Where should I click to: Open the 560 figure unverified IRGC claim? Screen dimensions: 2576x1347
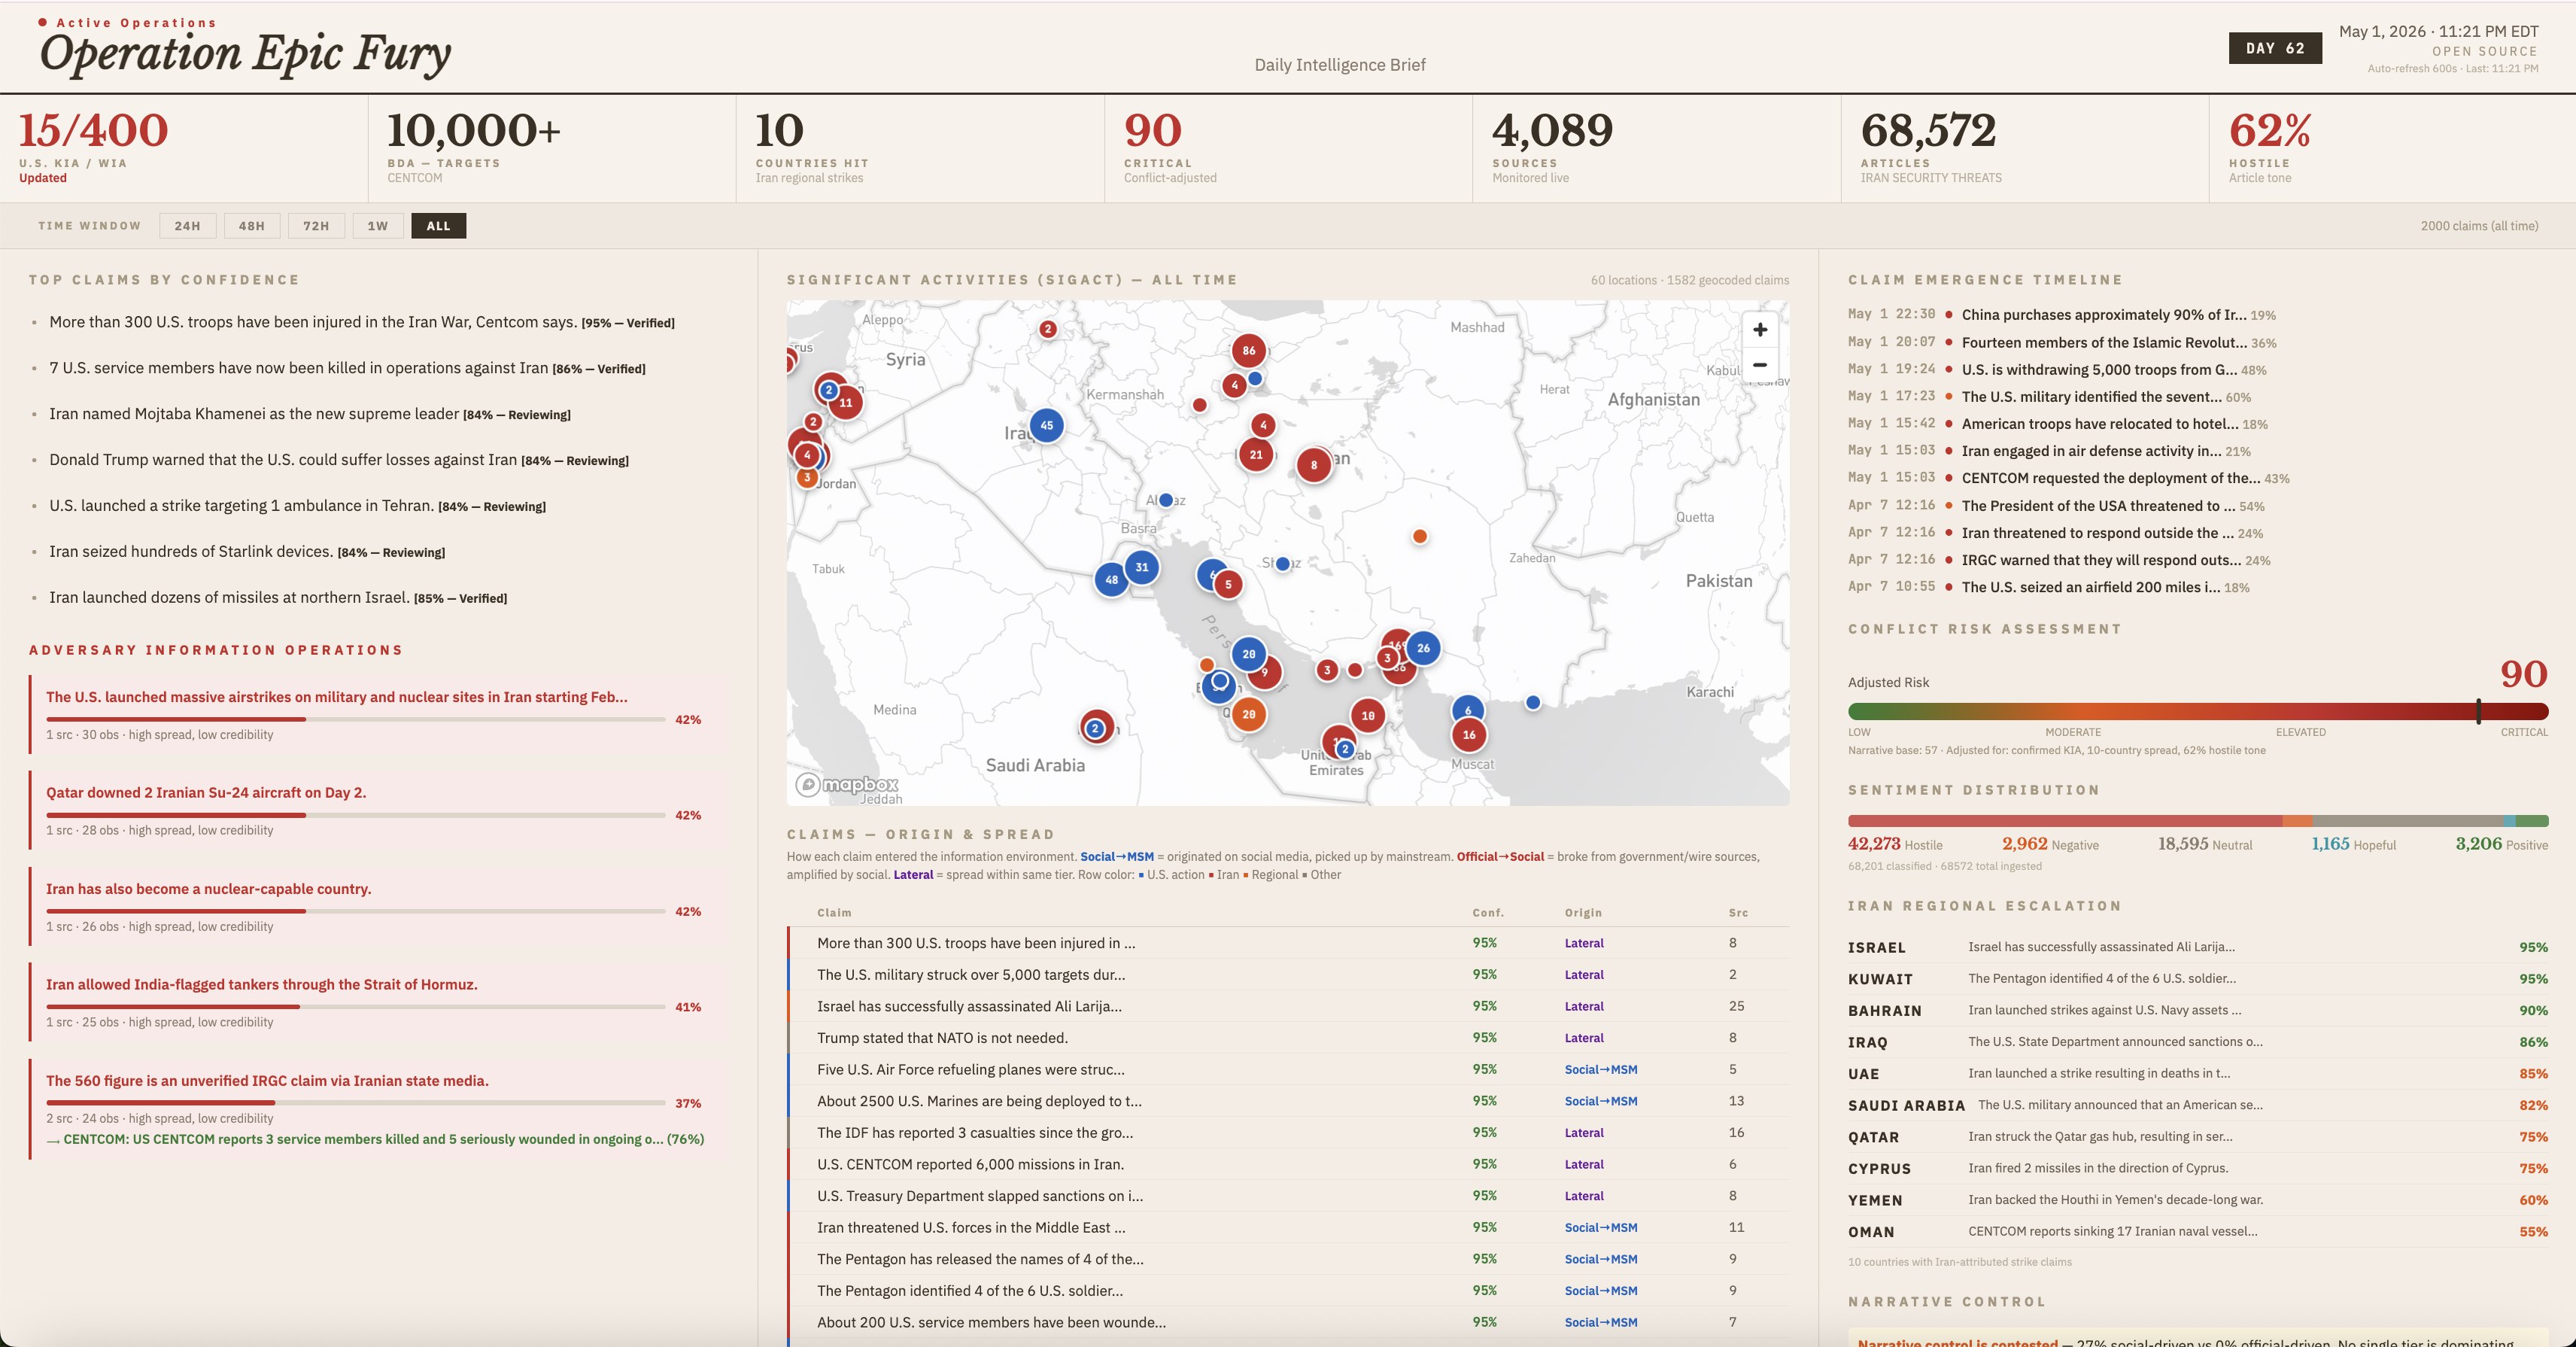coord(267,1081)
